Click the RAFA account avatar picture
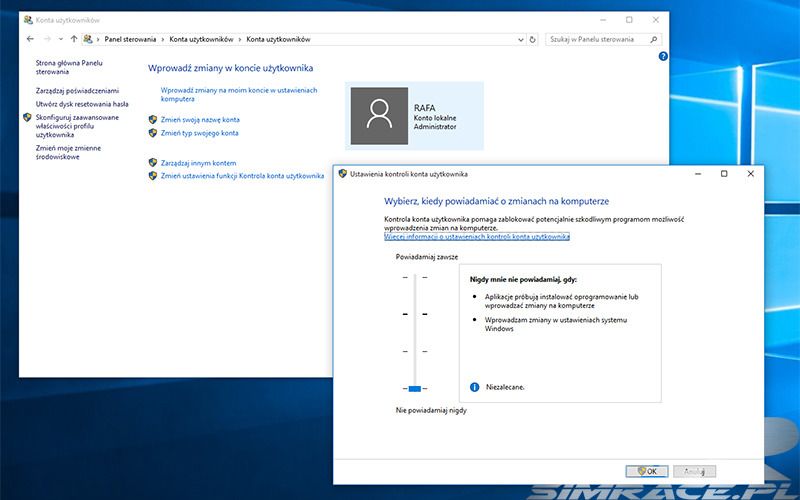Screen dimensions: 800x500 coord(379,116)
